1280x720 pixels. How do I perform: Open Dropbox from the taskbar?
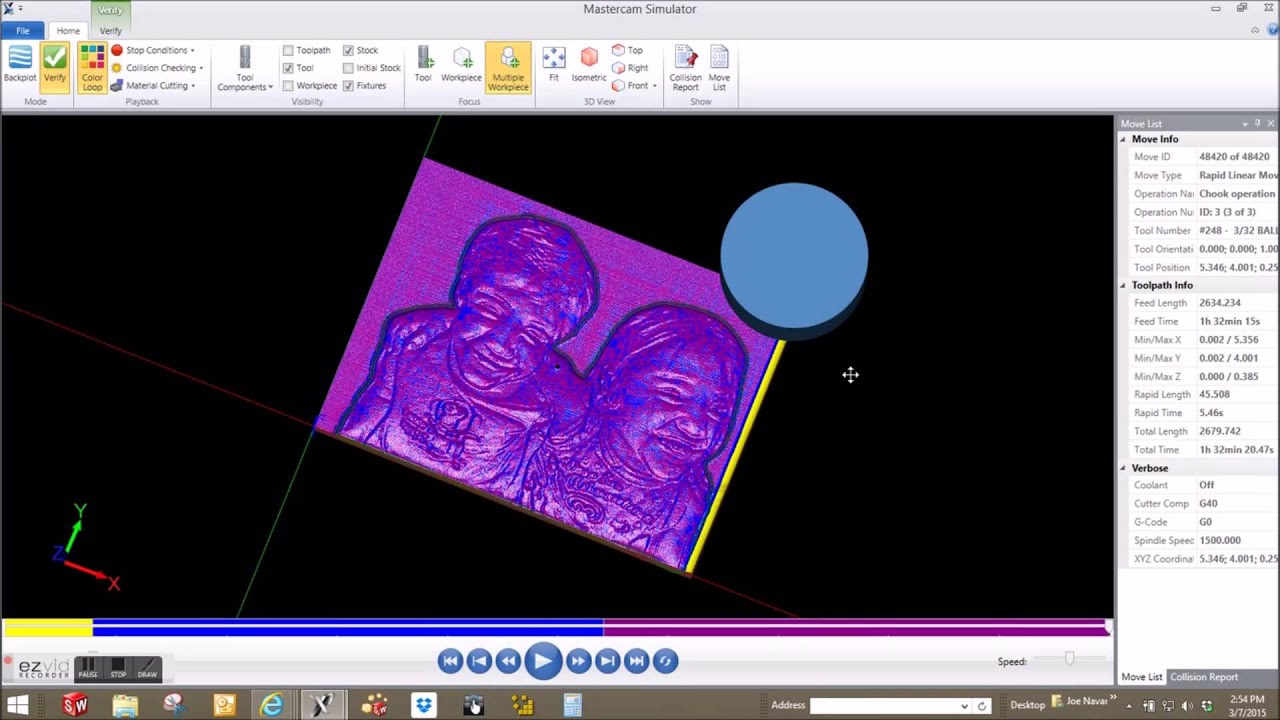coord(424,706)
